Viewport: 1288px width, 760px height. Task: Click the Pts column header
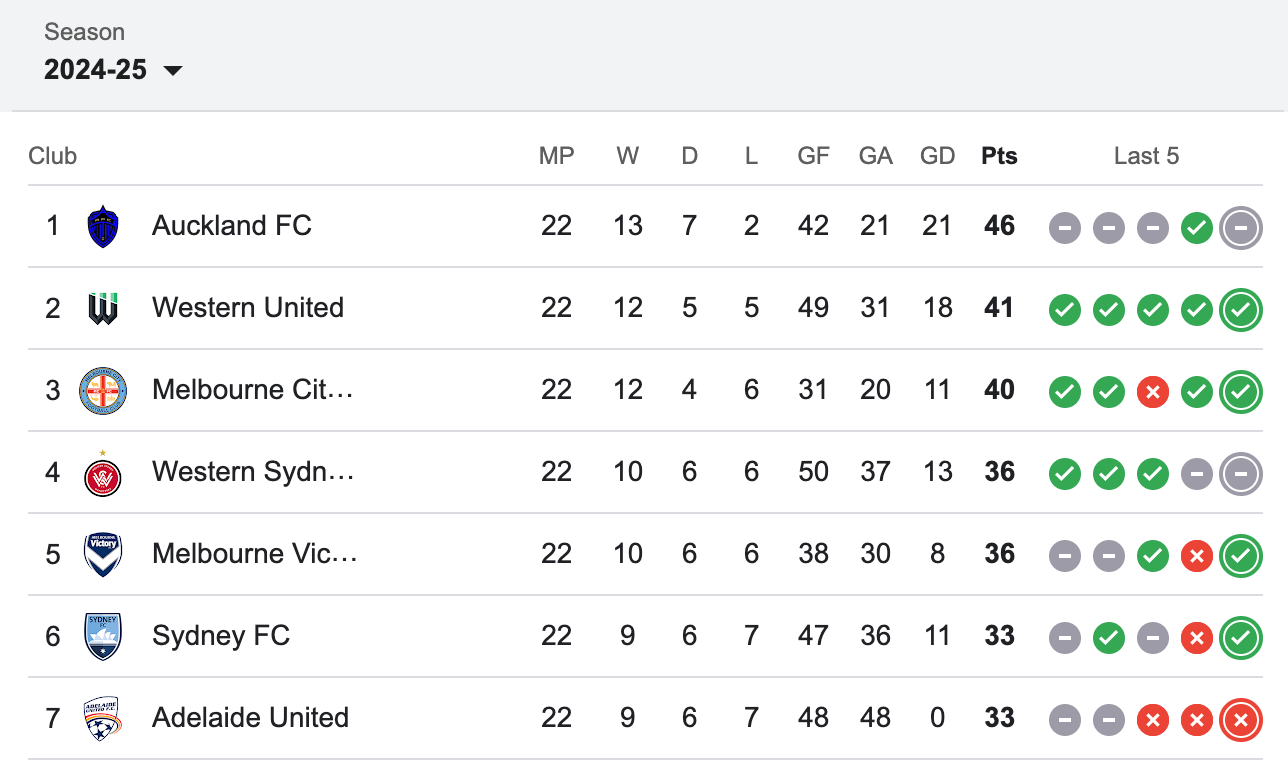click(999, 156)
